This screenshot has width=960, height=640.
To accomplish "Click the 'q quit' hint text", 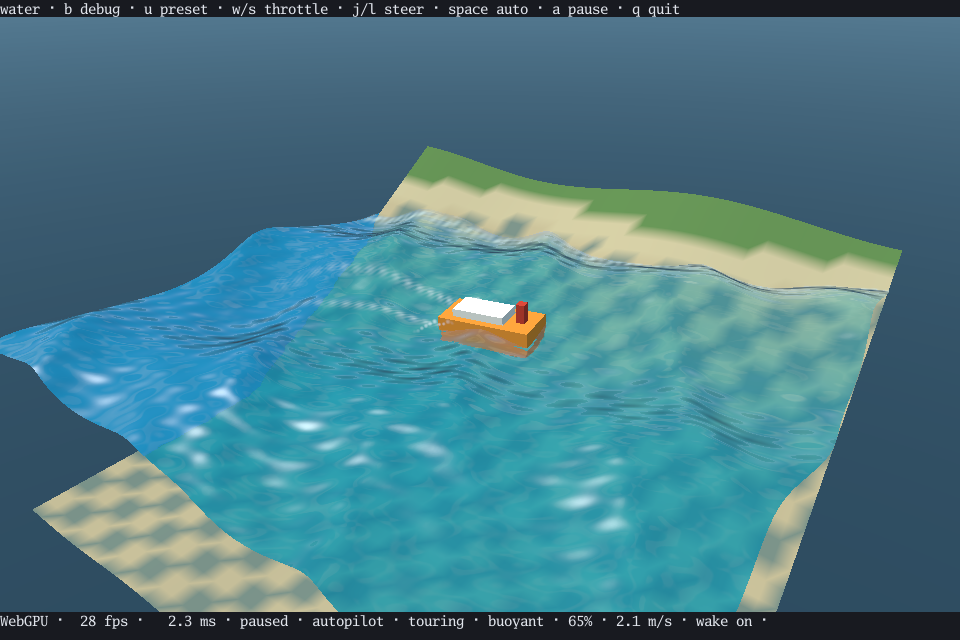I will tap(656, 9).
